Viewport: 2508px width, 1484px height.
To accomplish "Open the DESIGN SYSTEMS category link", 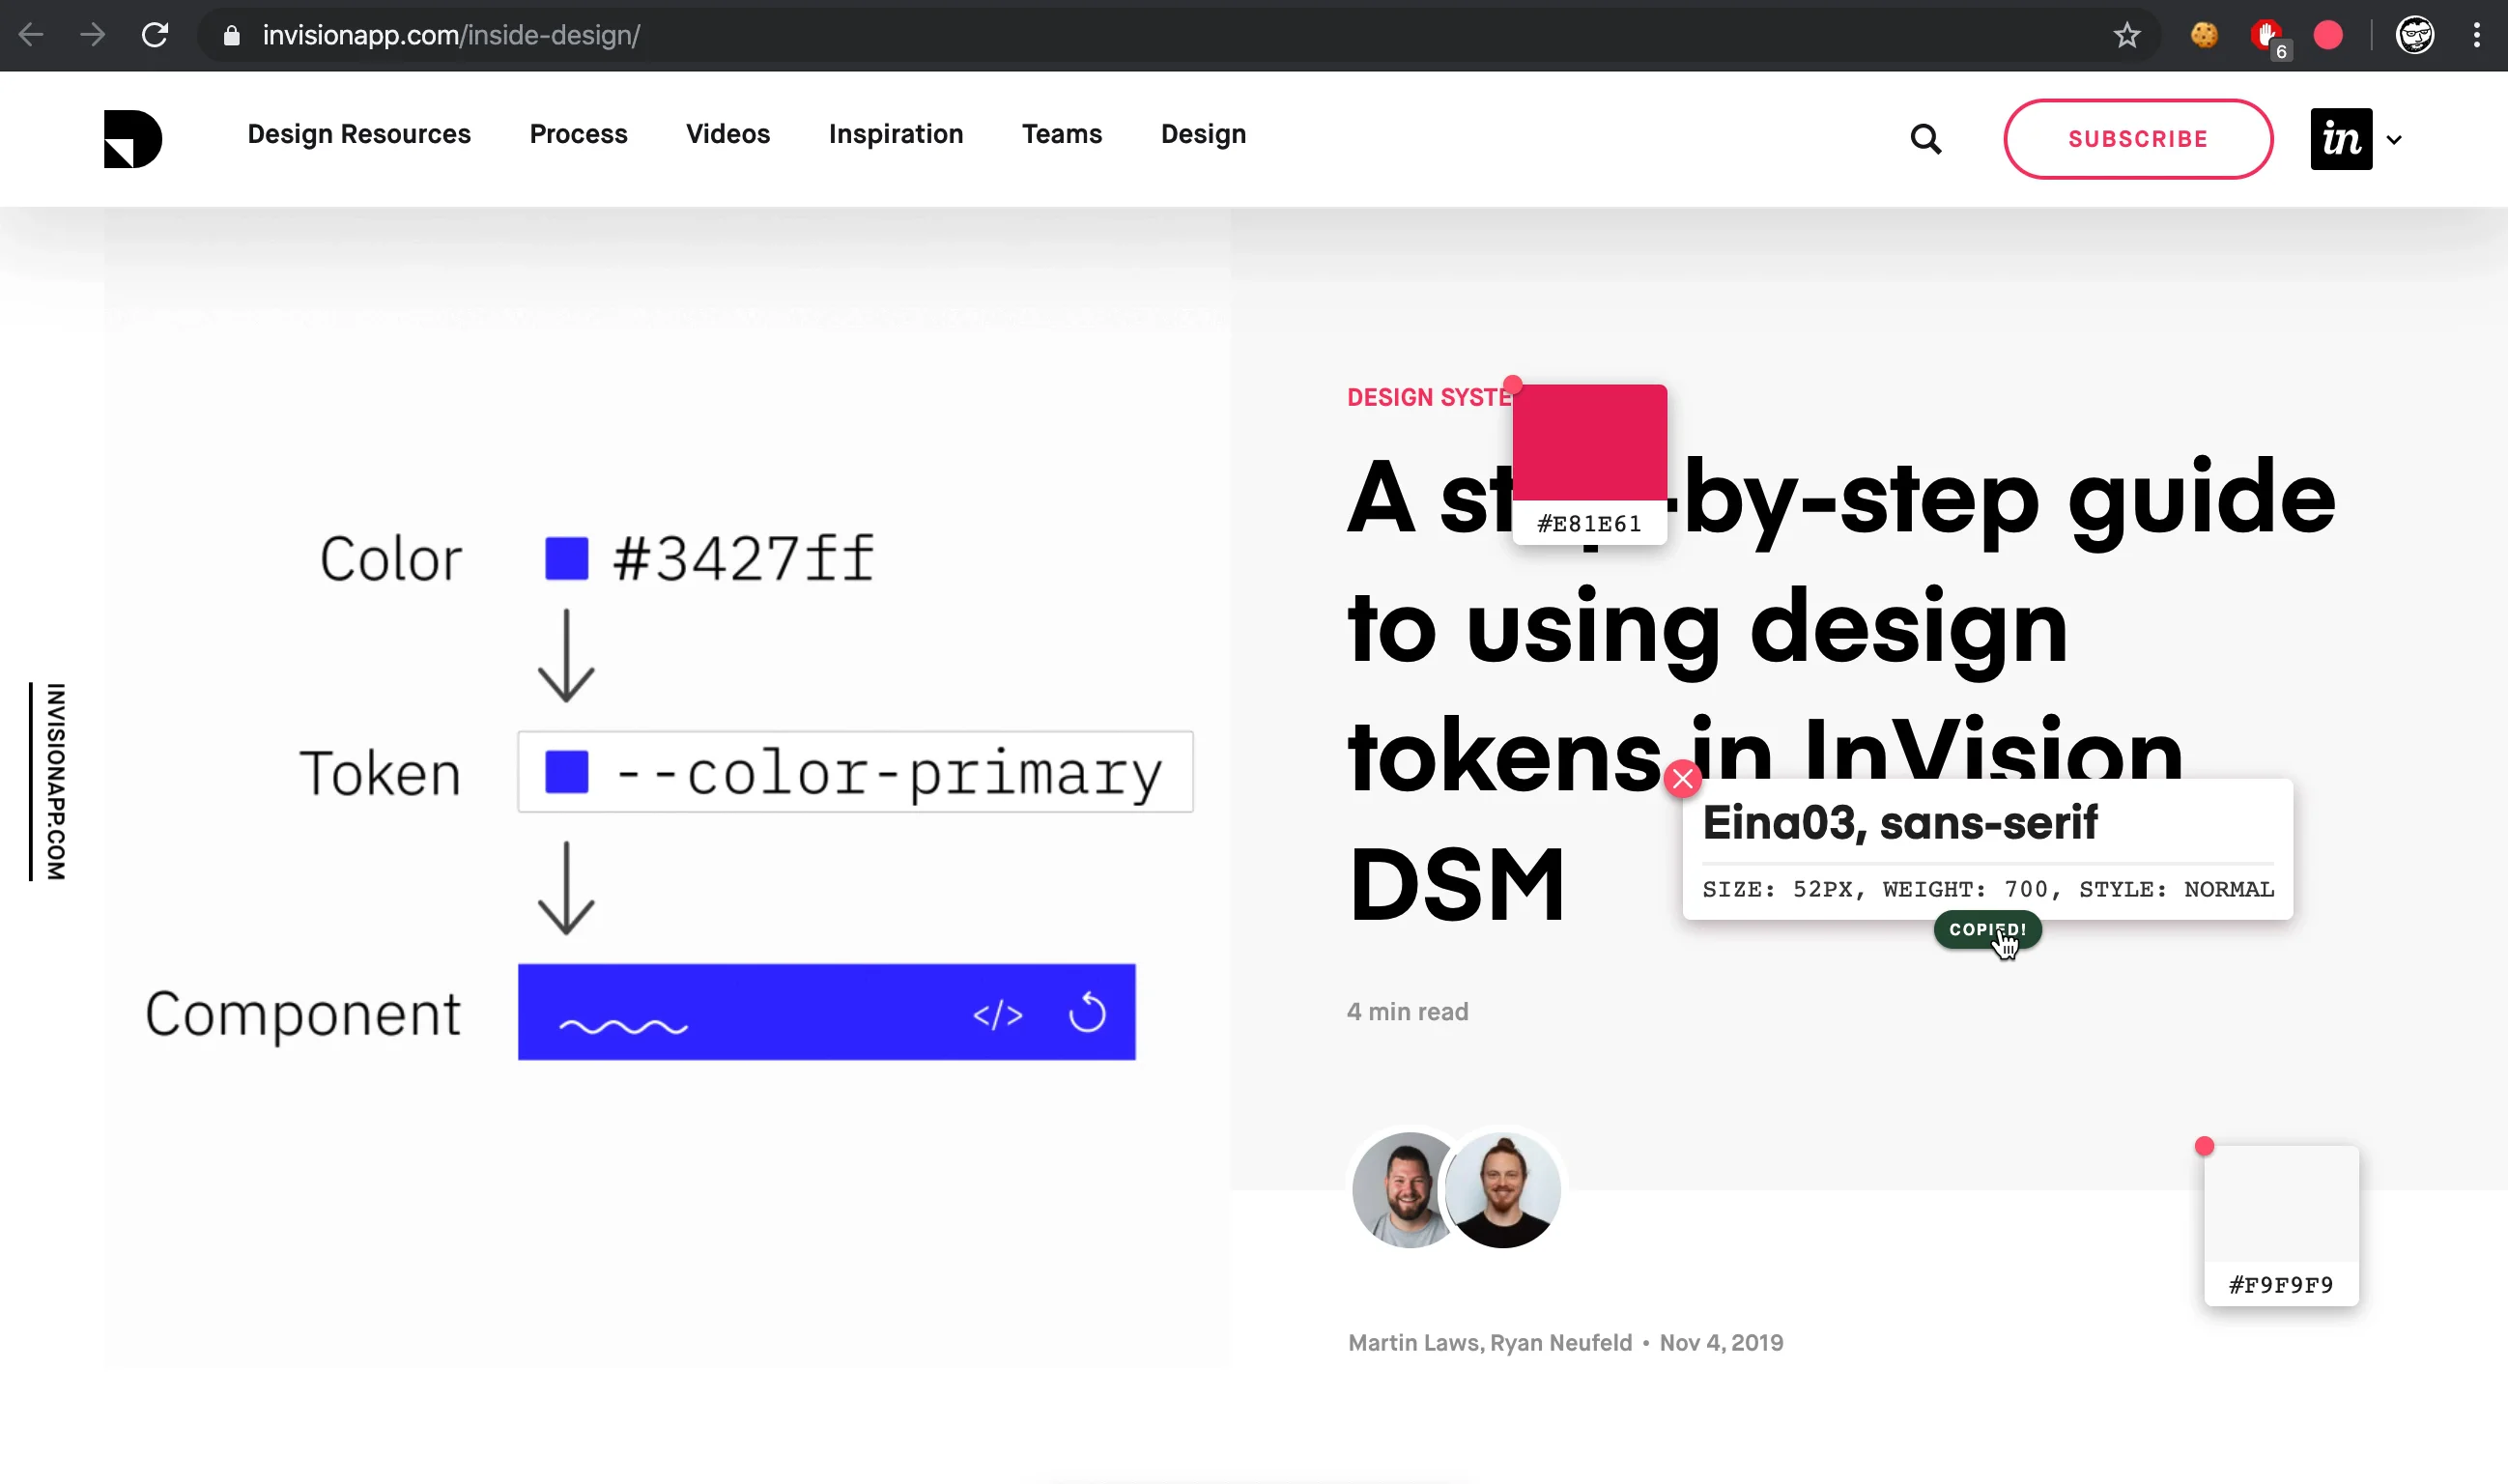I will pyautogui.click(x=1428, y=397).
